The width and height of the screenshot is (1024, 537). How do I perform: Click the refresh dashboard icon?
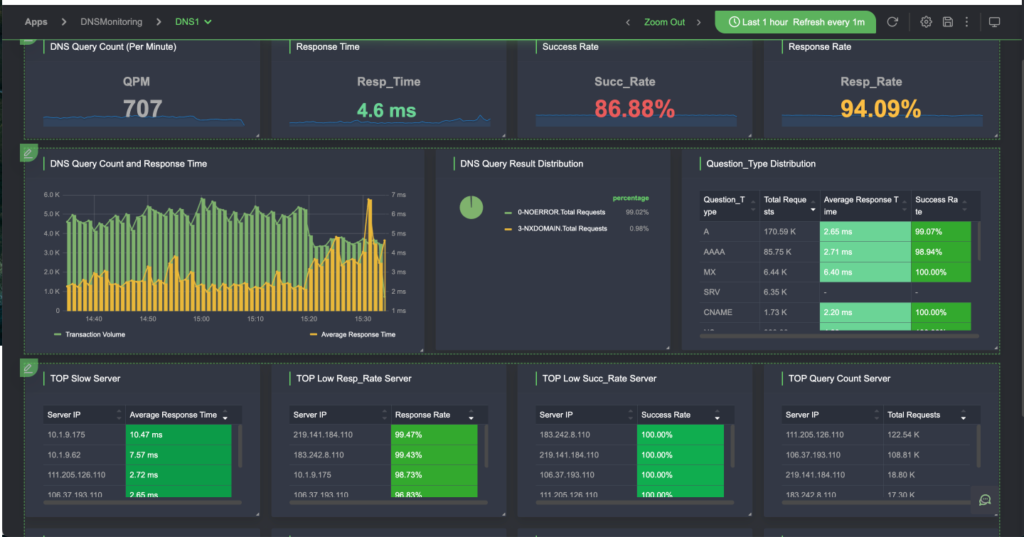(x=892, y=22)
